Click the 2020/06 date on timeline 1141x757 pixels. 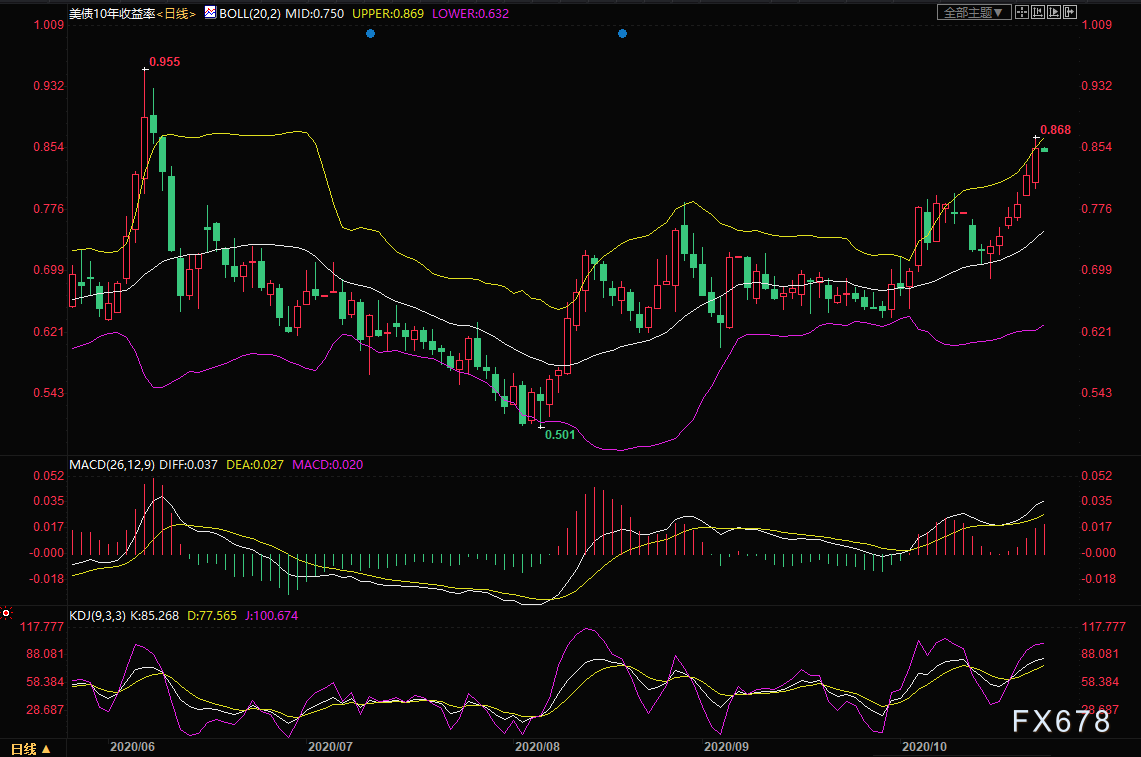coord(132,747)
